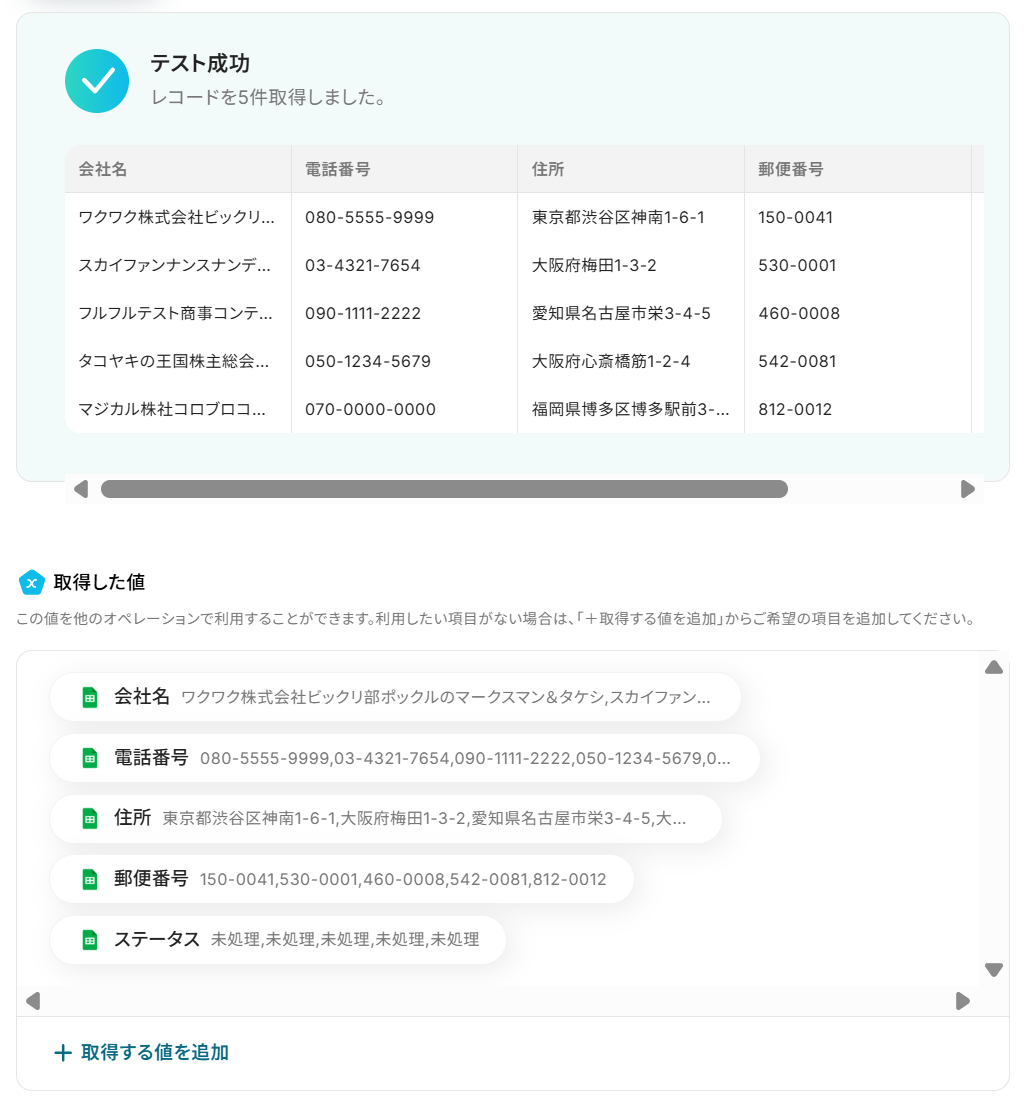Click the フルフルテスト商事コンテ... cell
The image size is (1024, 1112).
[178, 313]
